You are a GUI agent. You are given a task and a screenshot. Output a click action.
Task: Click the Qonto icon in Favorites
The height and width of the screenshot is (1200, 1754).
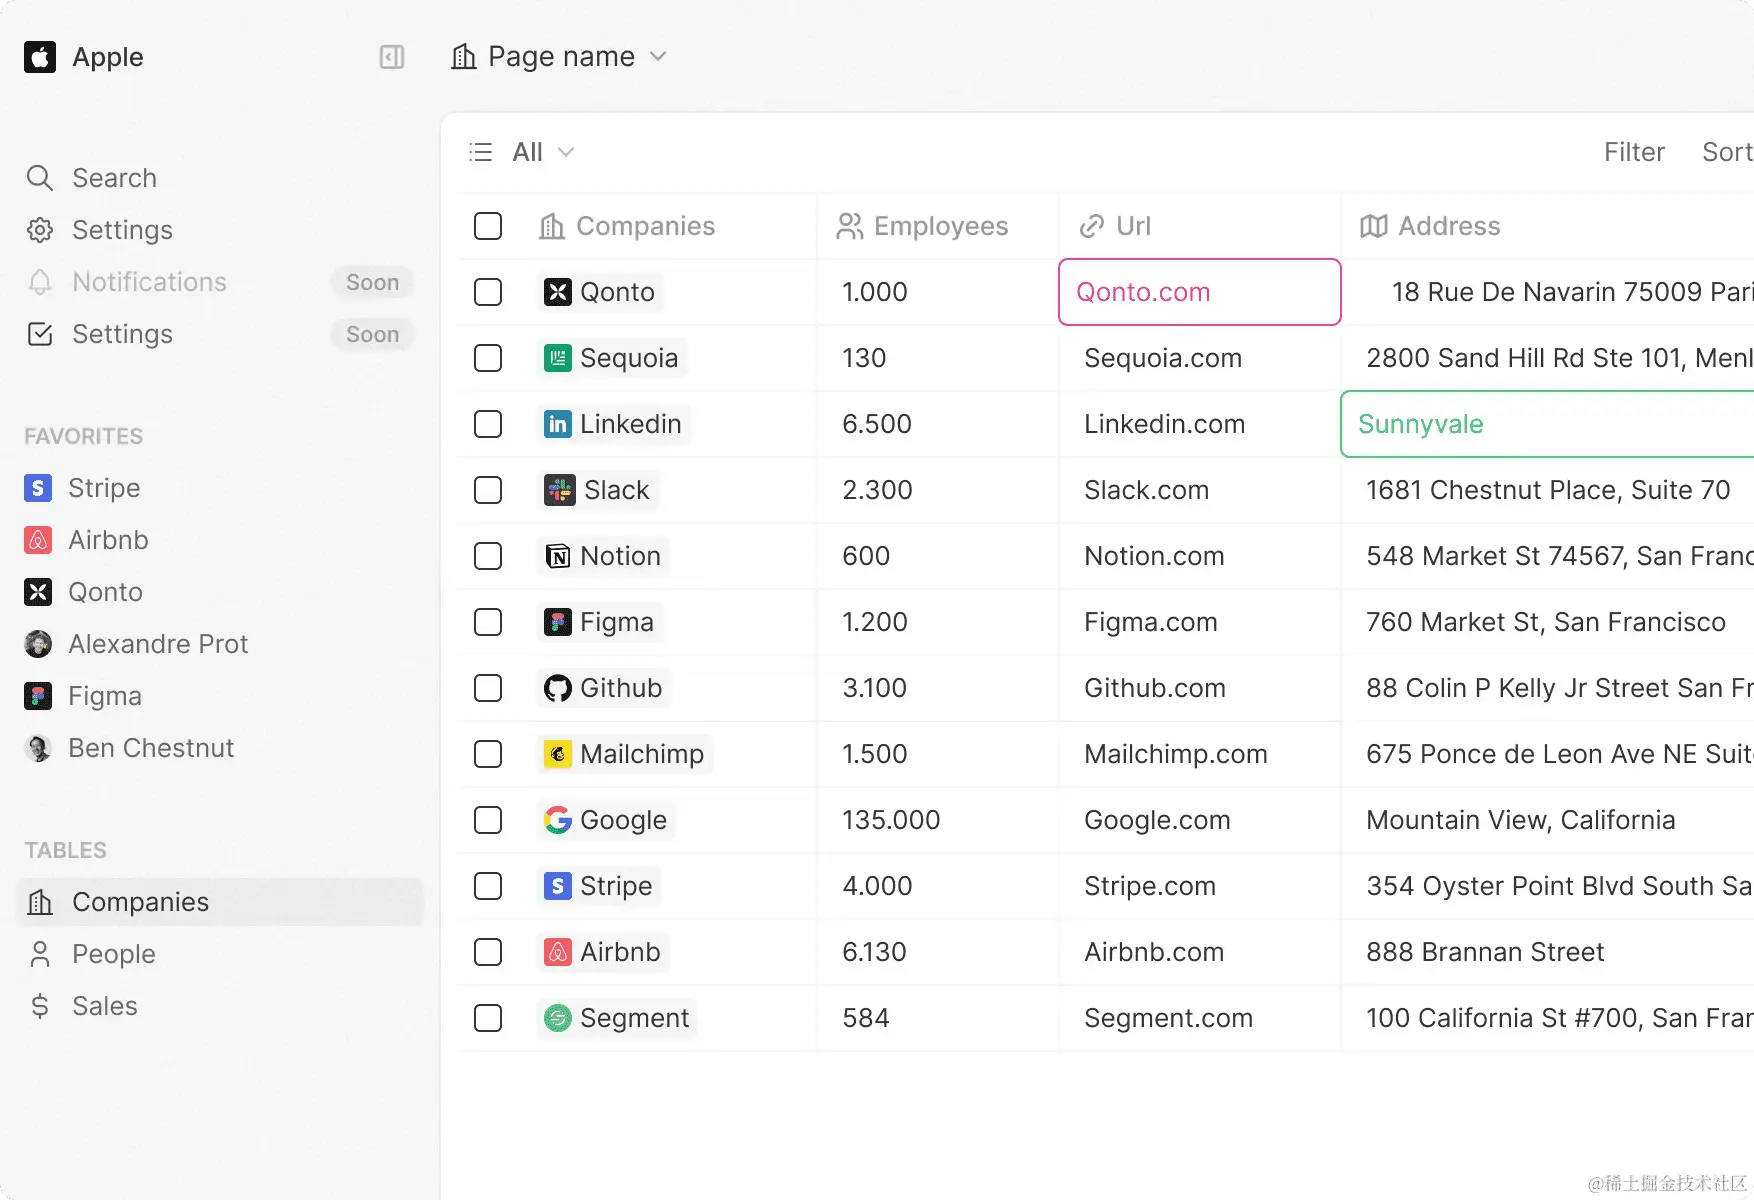38,592
